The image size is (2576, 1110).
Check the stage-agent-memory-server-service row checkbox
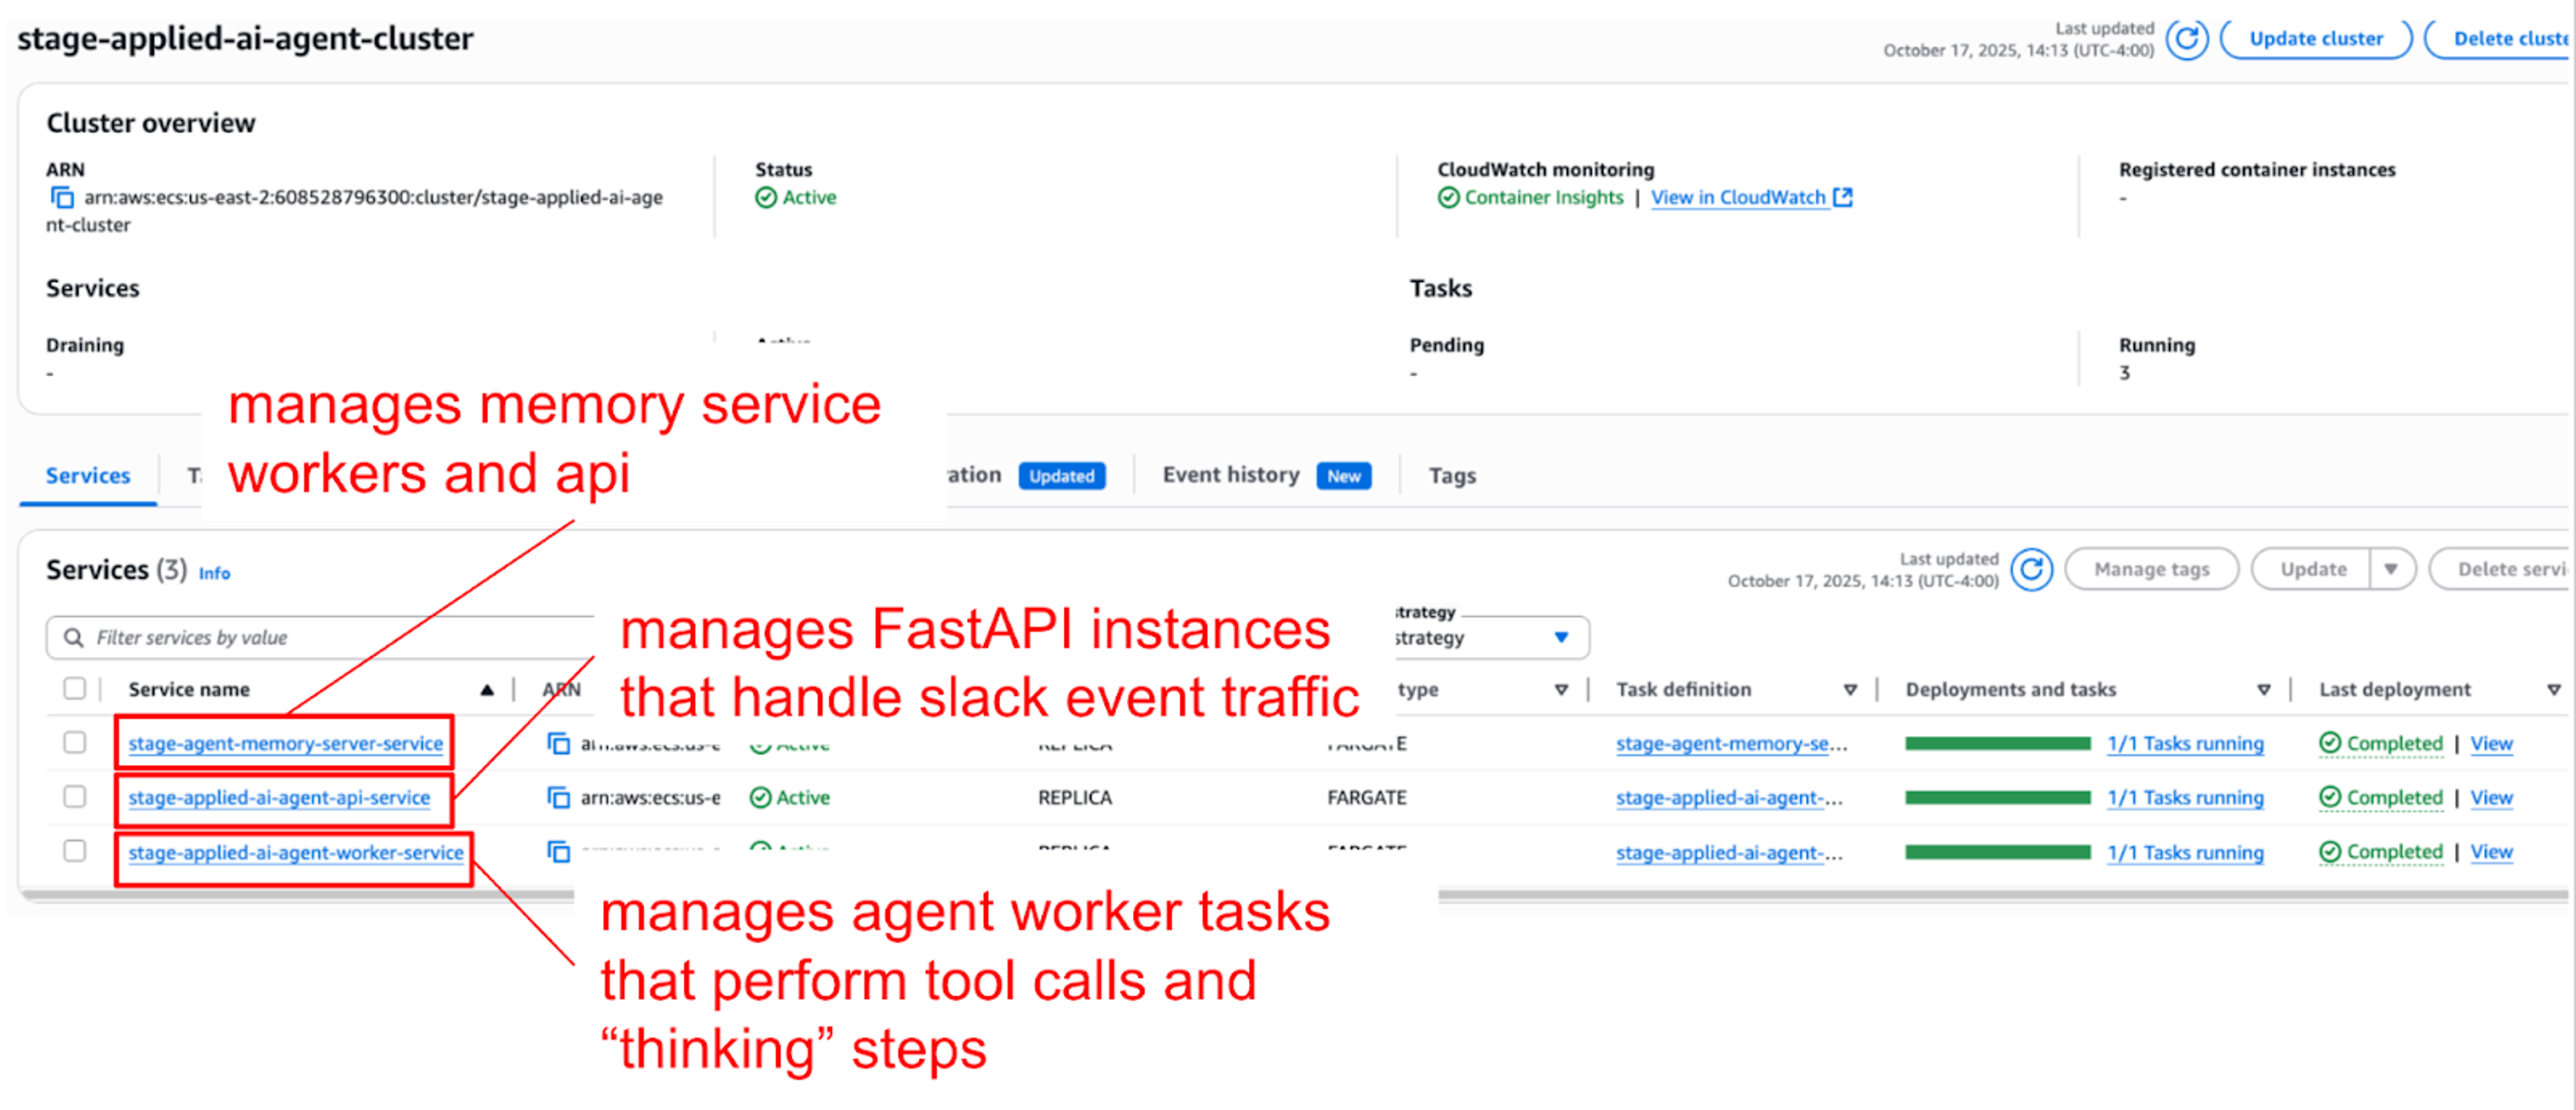coord(74,742)
